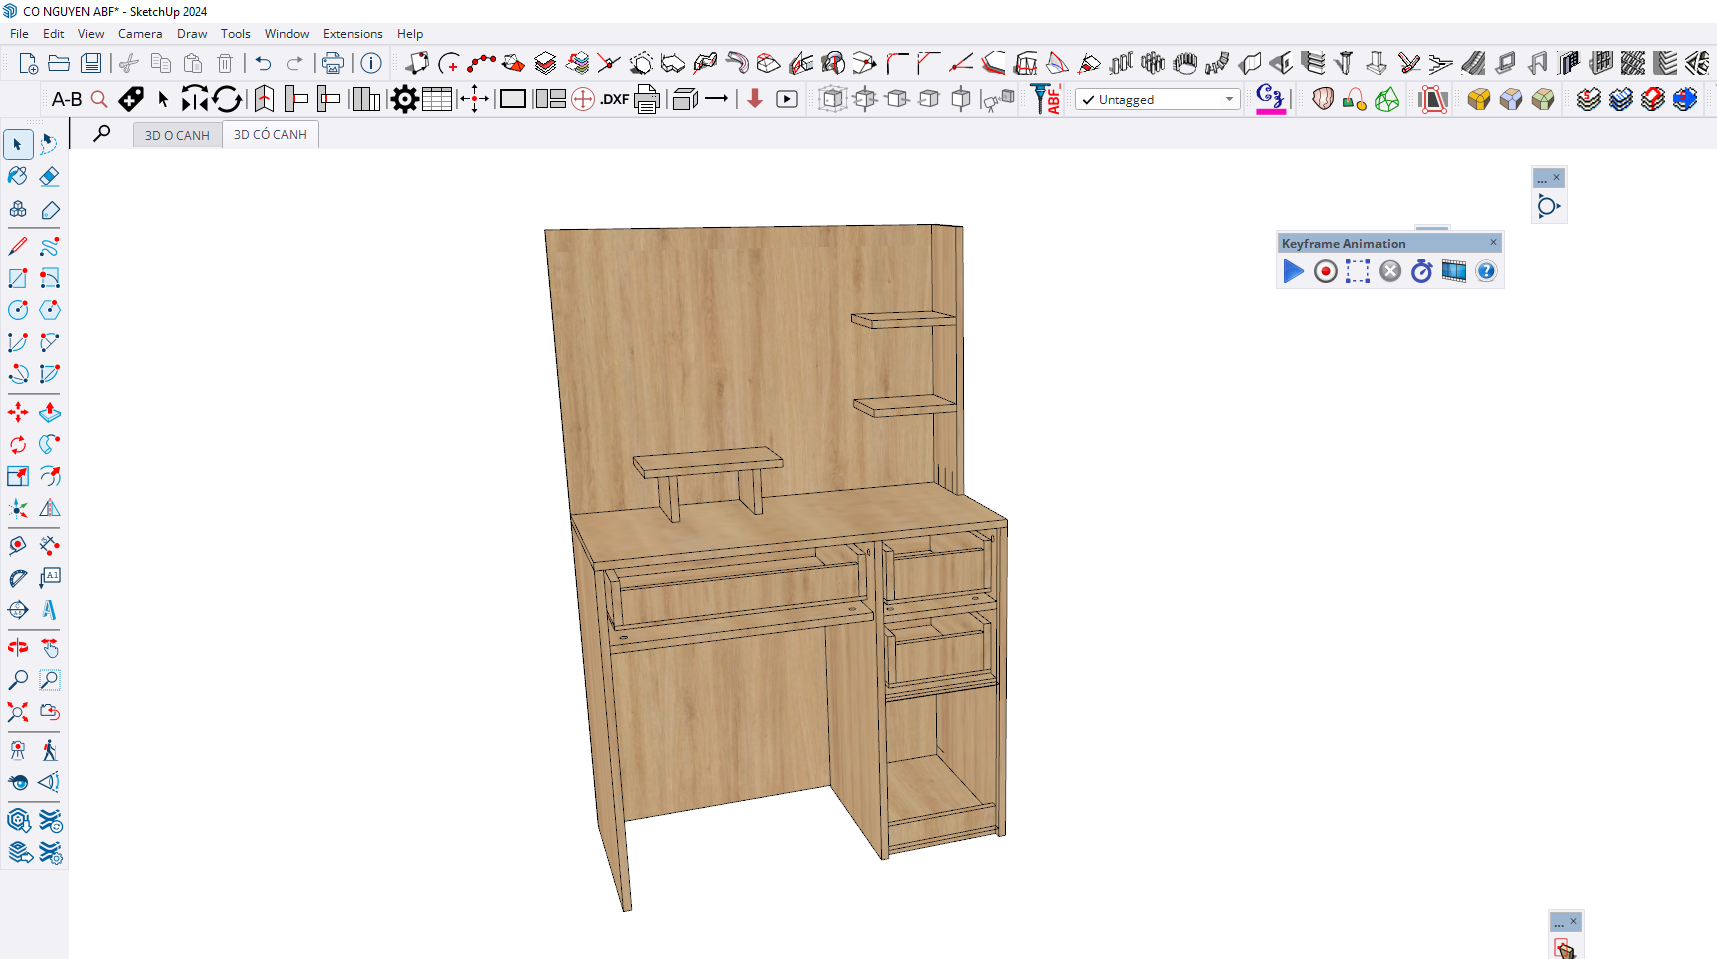Play the keyframe animation
Viewport: 1717px width, 959px height.
(x=1293, y=271)
